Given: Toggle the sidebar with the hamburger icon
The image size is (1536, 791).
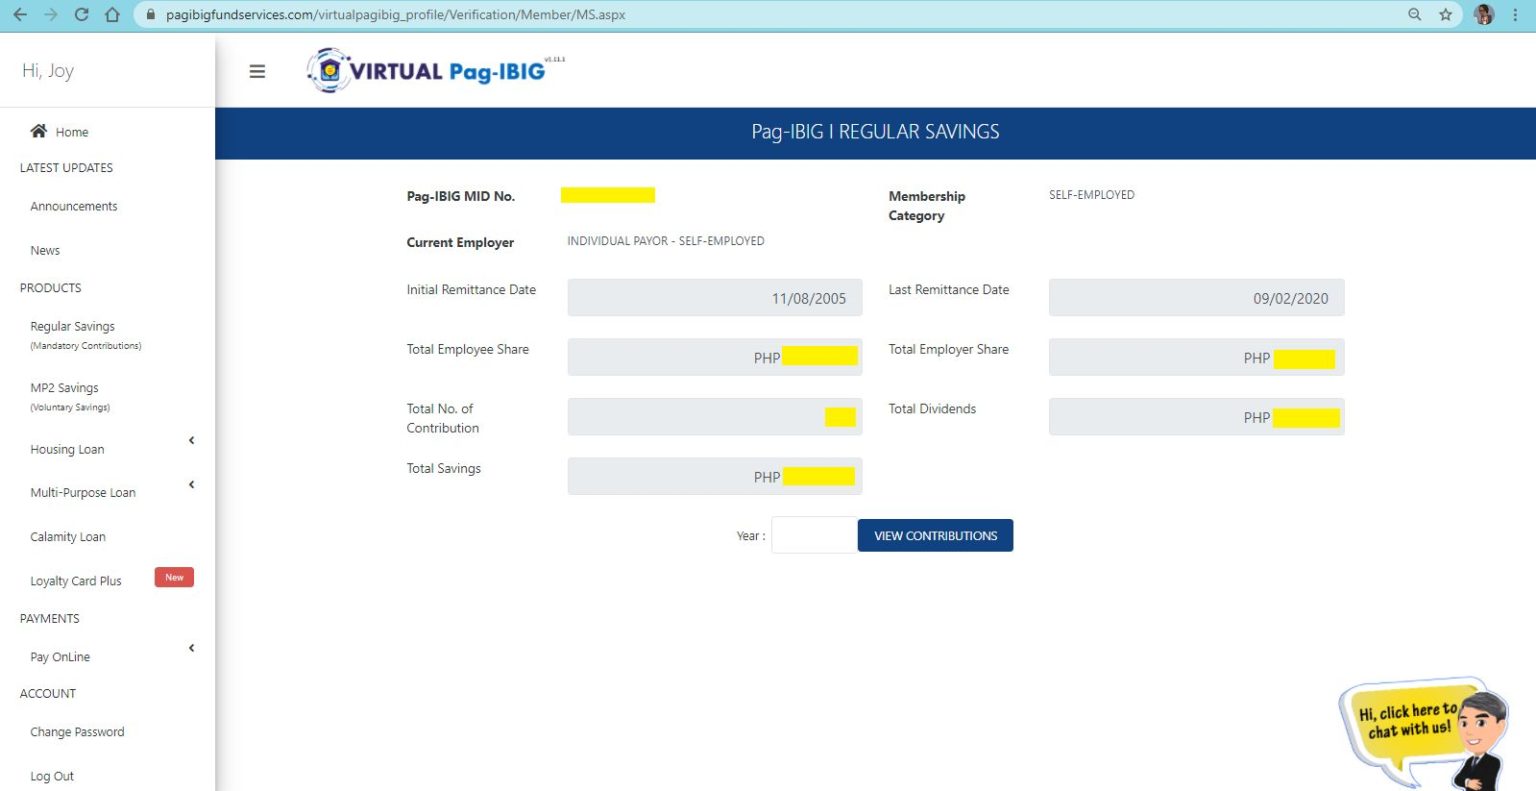Looking at the screenshot, I should point(257,71).
